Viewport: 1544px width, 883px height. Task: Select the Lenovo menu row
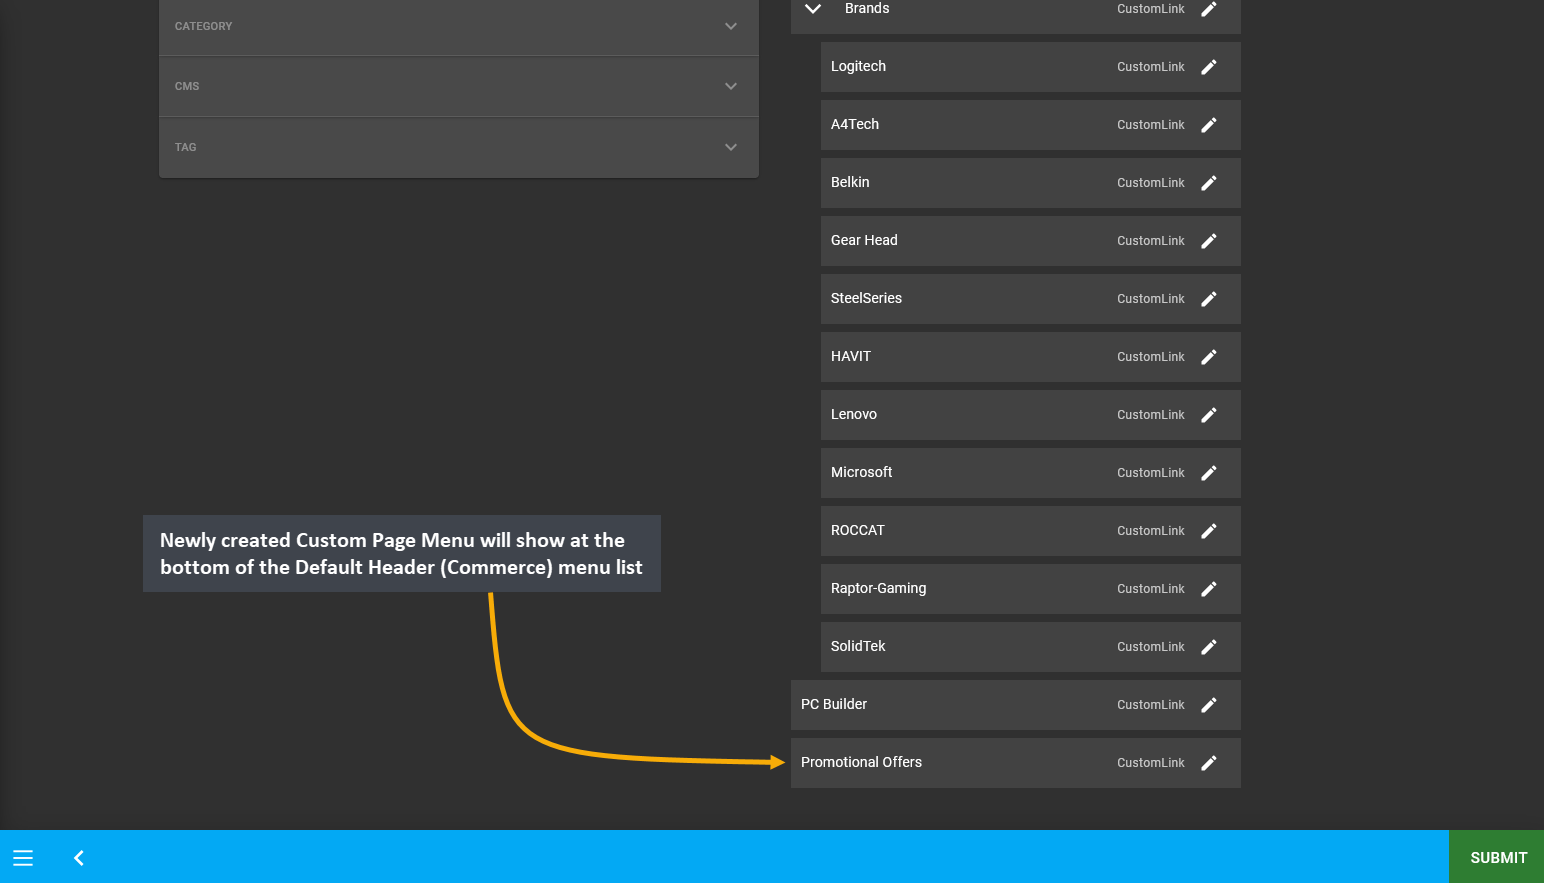pos(1030,415)
